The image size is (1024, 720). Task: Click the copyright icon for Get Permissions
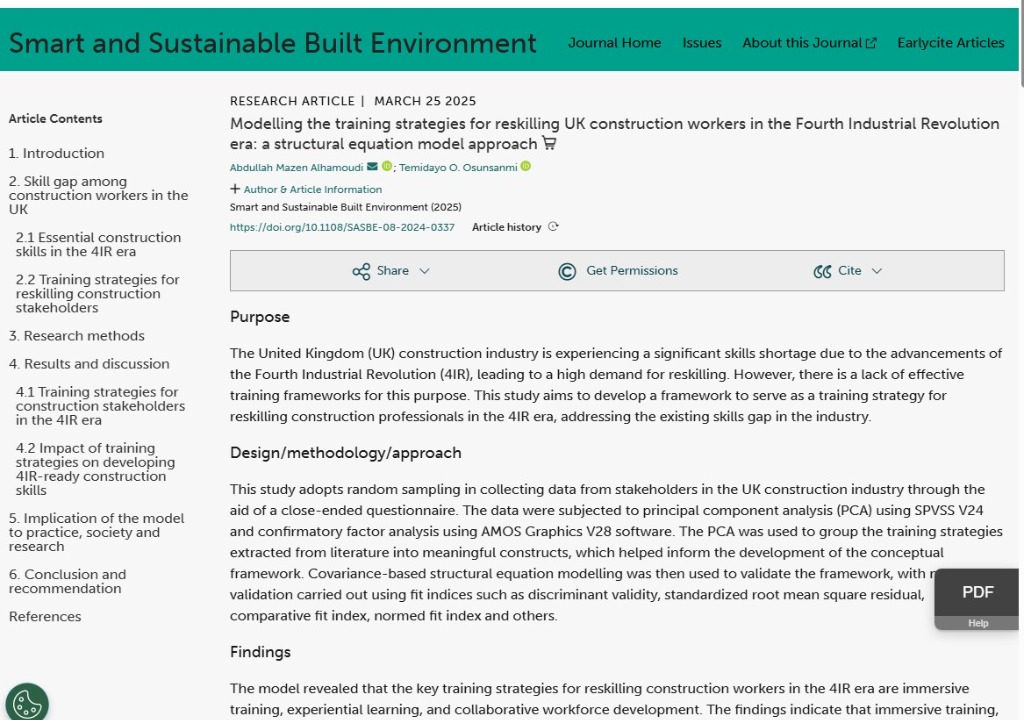(568, 271)
